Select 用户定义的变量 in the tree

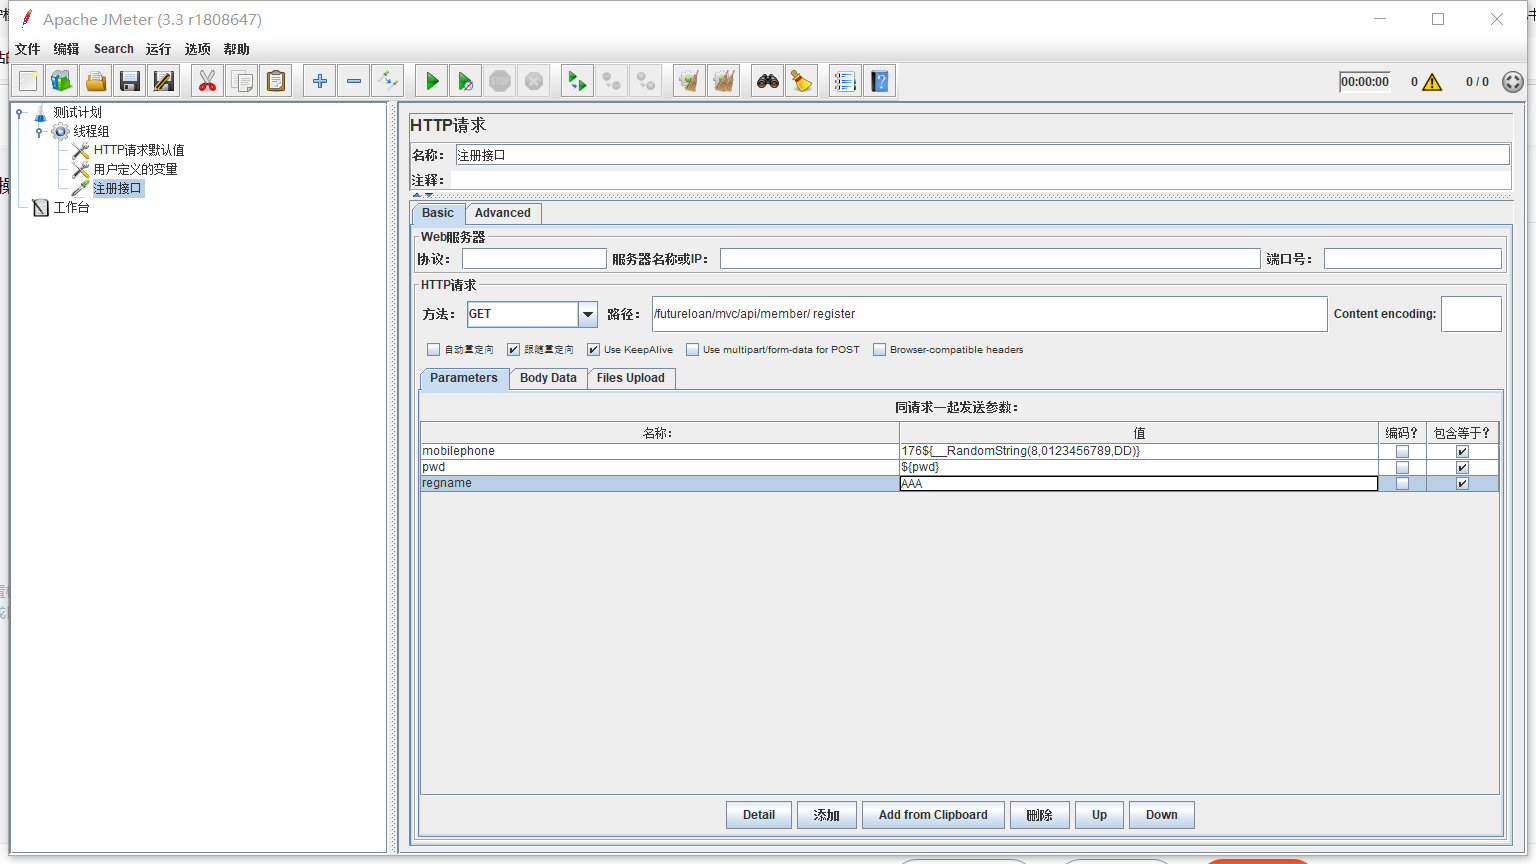pos(135,169)
